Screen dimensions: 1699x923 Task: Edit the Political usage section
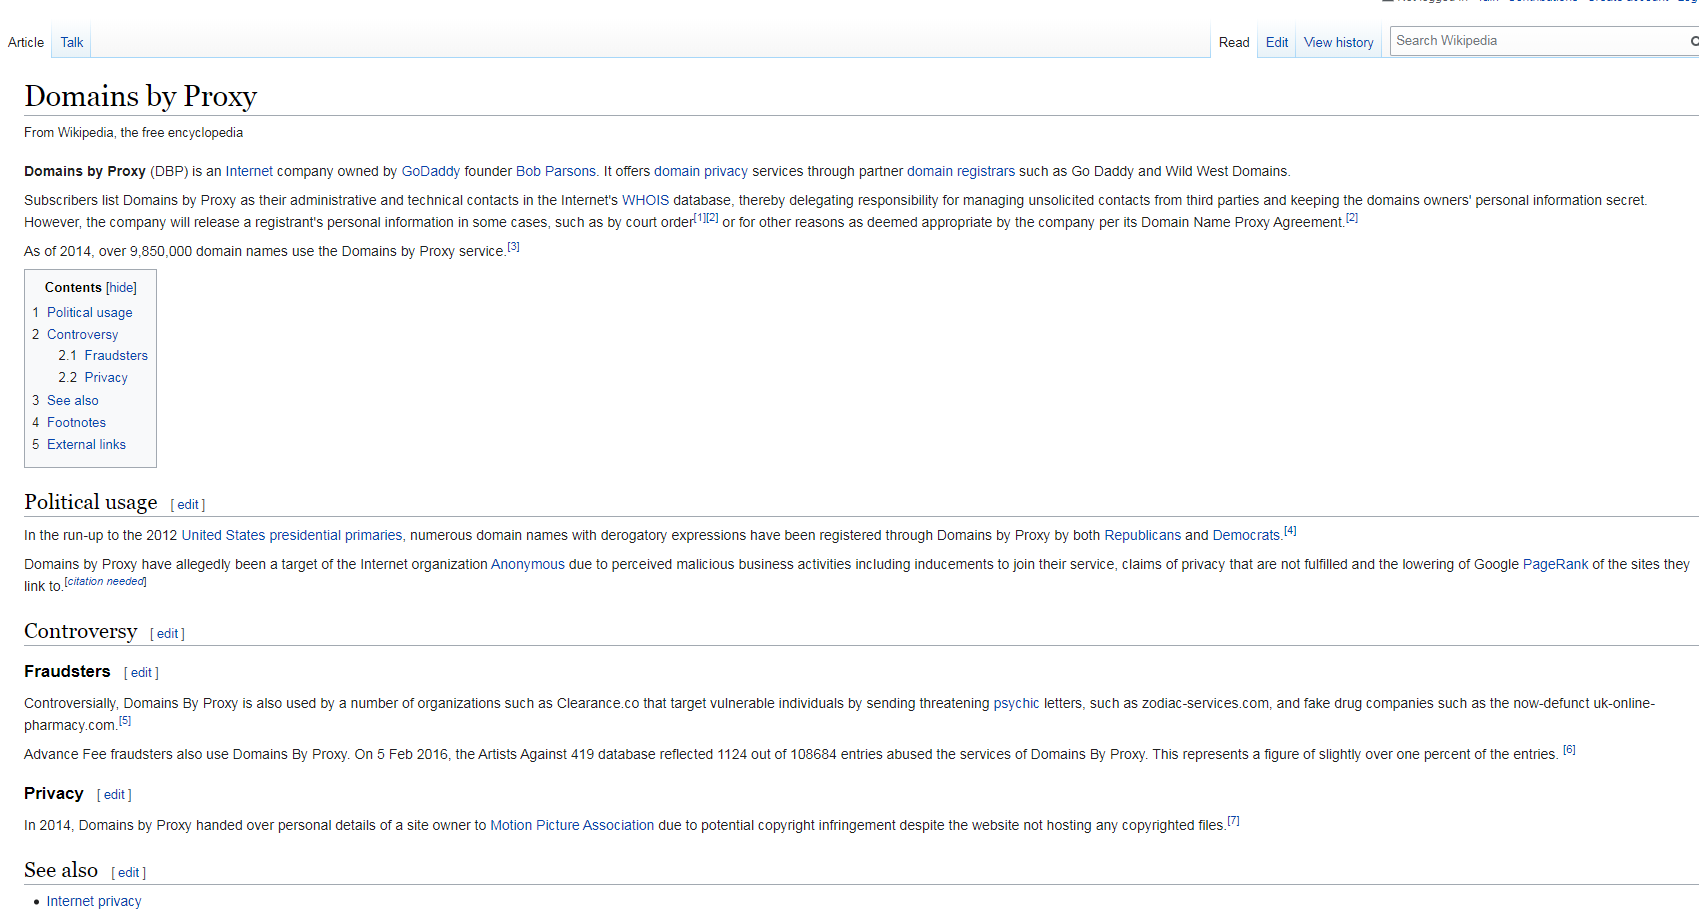(x=188, y=505)
